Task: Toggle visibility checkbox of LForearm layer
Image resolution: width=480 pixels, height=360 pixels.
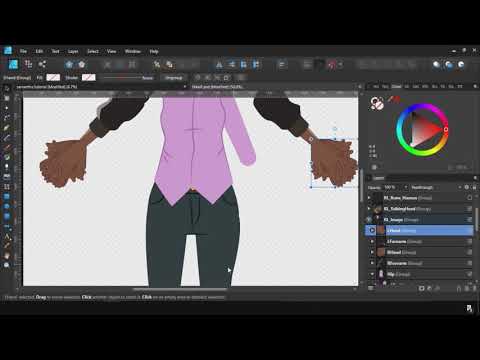Action: pos(469,241)
